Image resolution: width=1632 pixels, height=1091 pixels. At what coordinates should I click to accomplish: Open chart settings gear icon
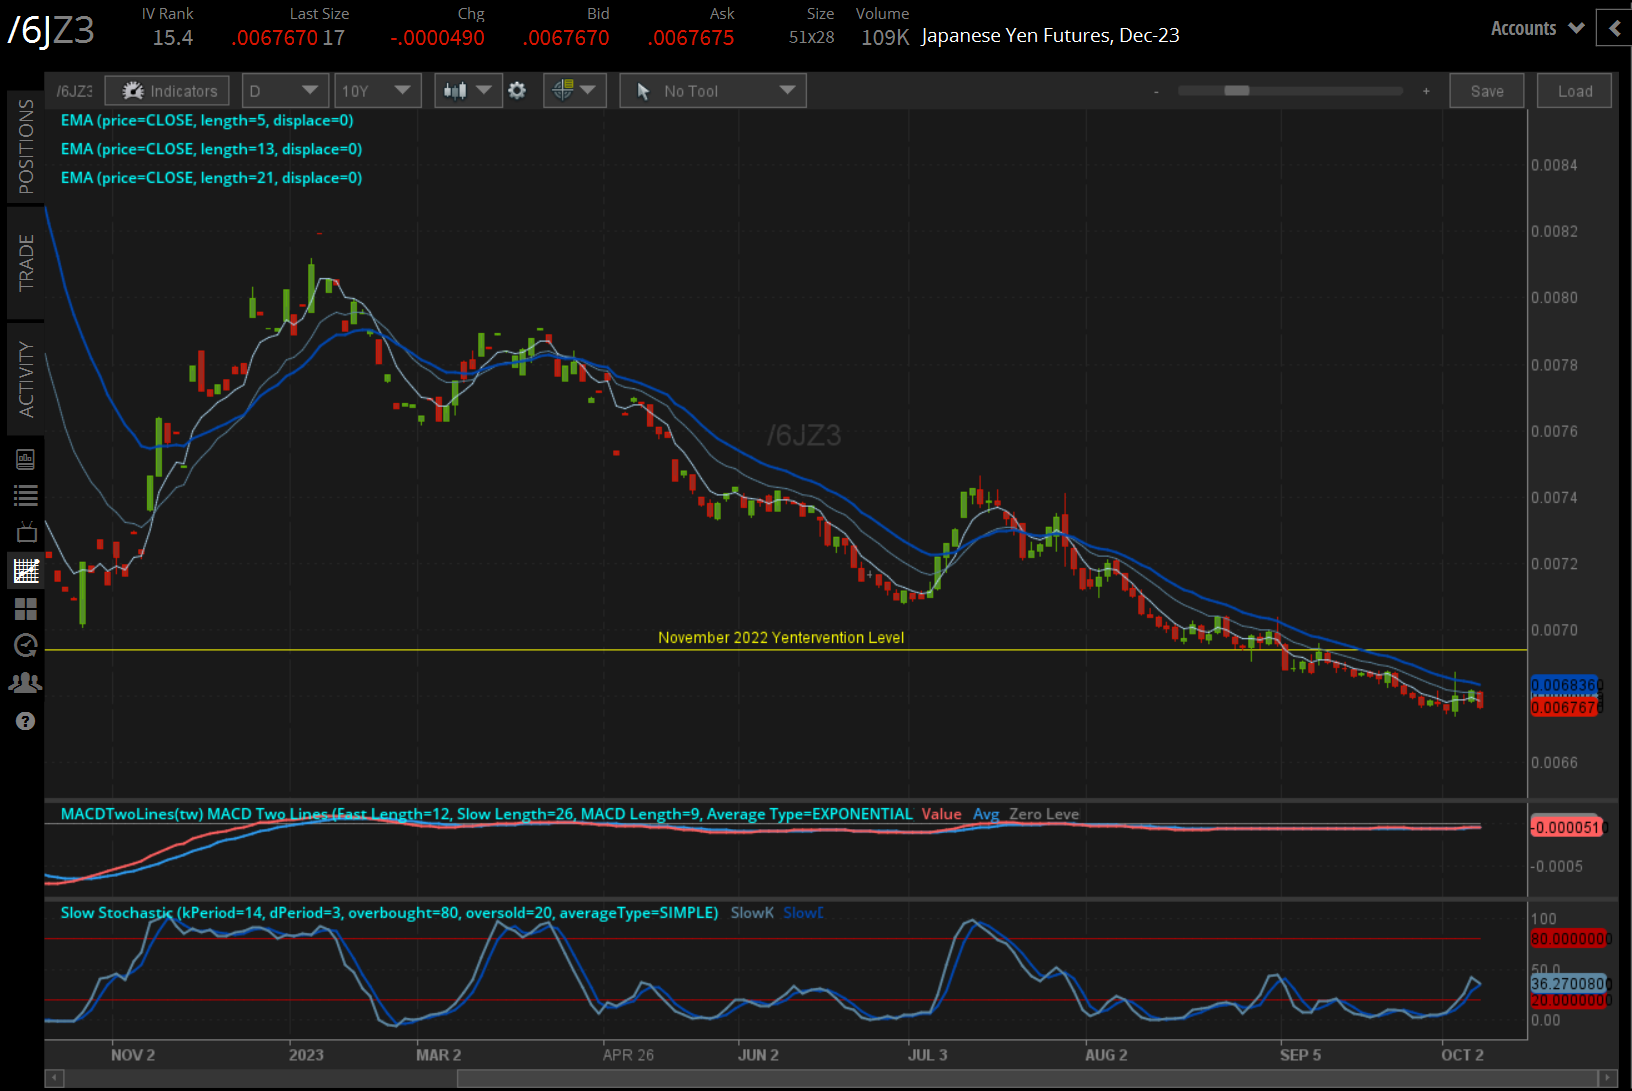(x=517, y=91)
